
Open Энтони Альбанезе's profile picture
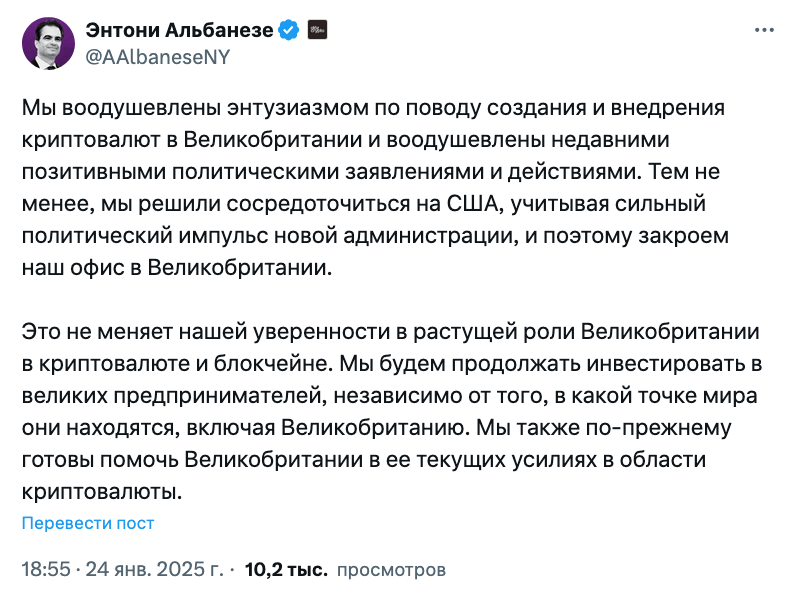pyautogui.click(x=48, y=43)
